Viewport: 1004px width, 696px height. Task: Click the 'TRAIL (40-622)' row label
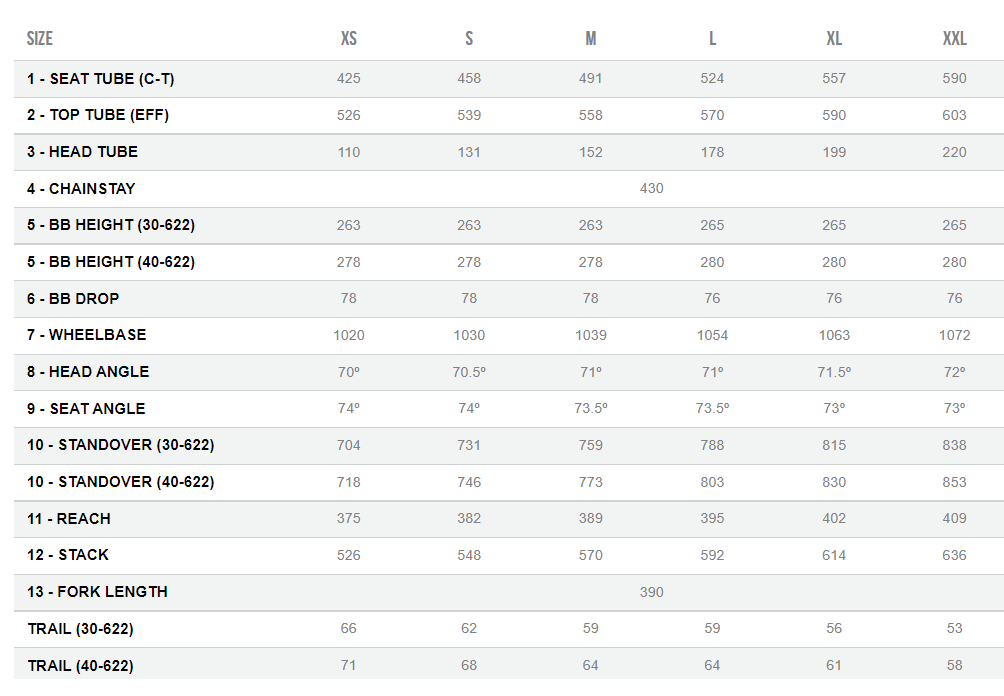pos(80,666)
